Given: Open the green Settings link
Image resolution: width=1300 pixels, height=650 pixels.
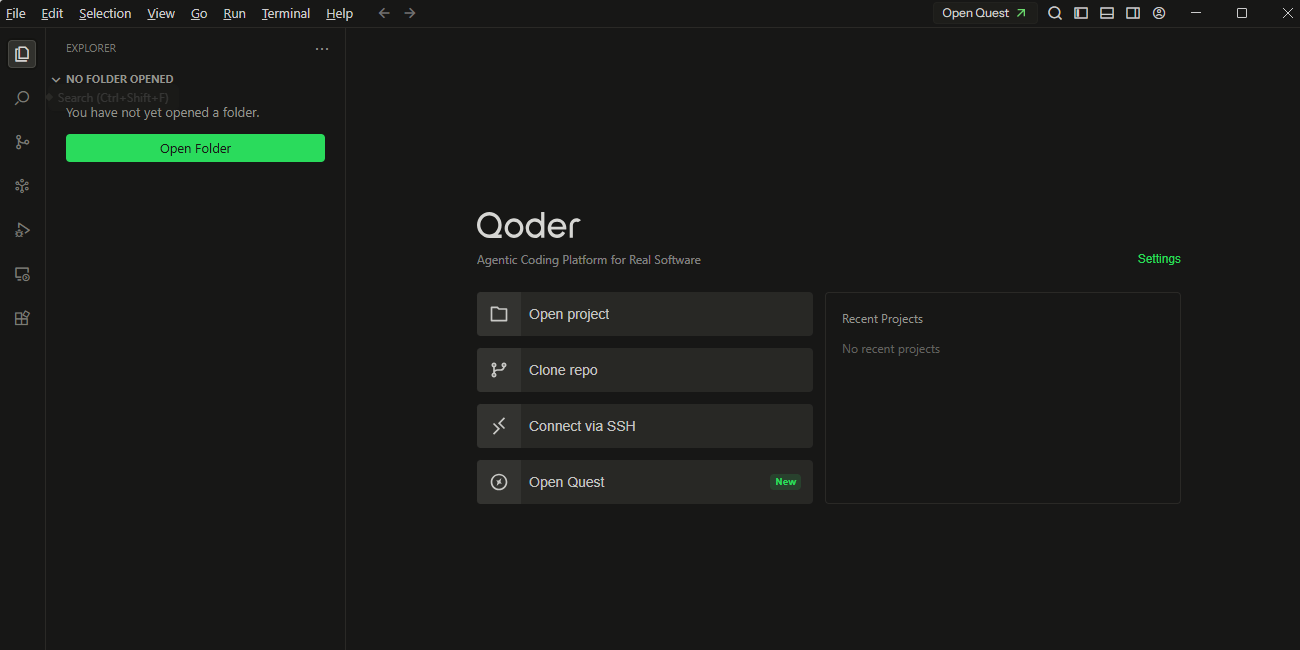Looking at the screenshot, I should point(1159,259).
